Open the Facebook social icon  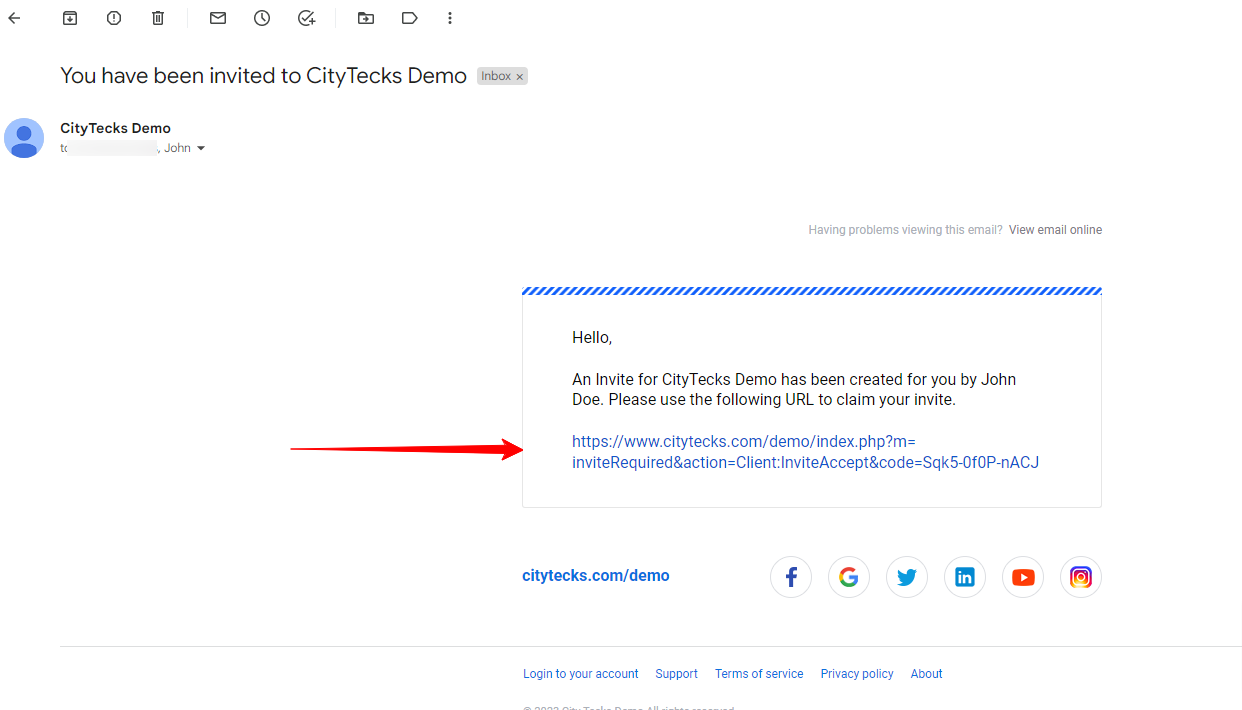pyautogui.click(x=791, y=577)
